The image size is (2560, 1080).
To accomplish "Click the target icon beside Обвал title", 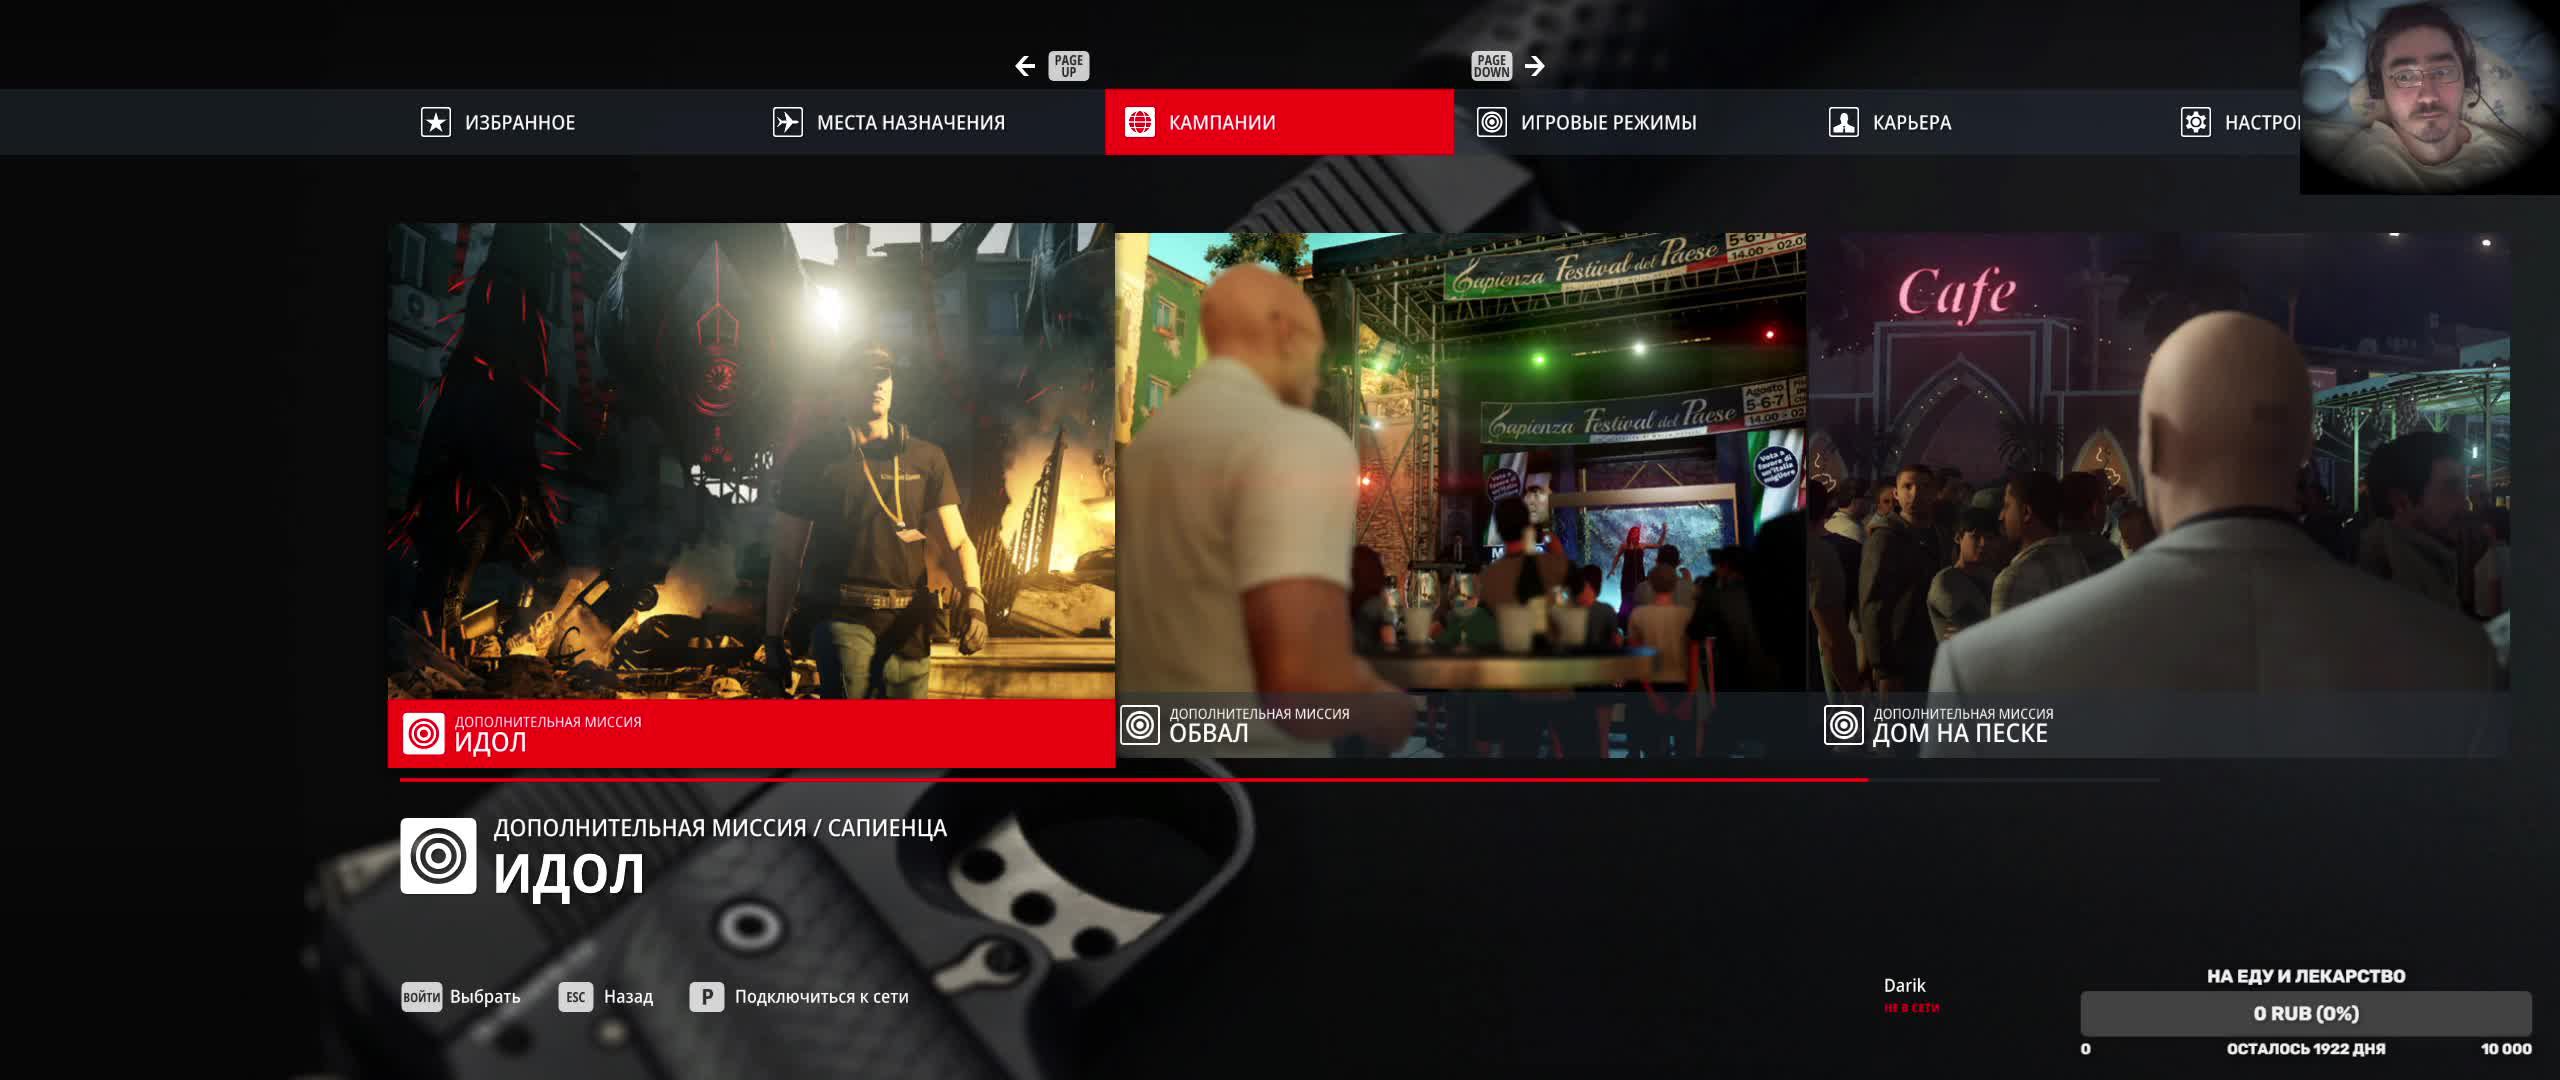I will click(1139, 725).
